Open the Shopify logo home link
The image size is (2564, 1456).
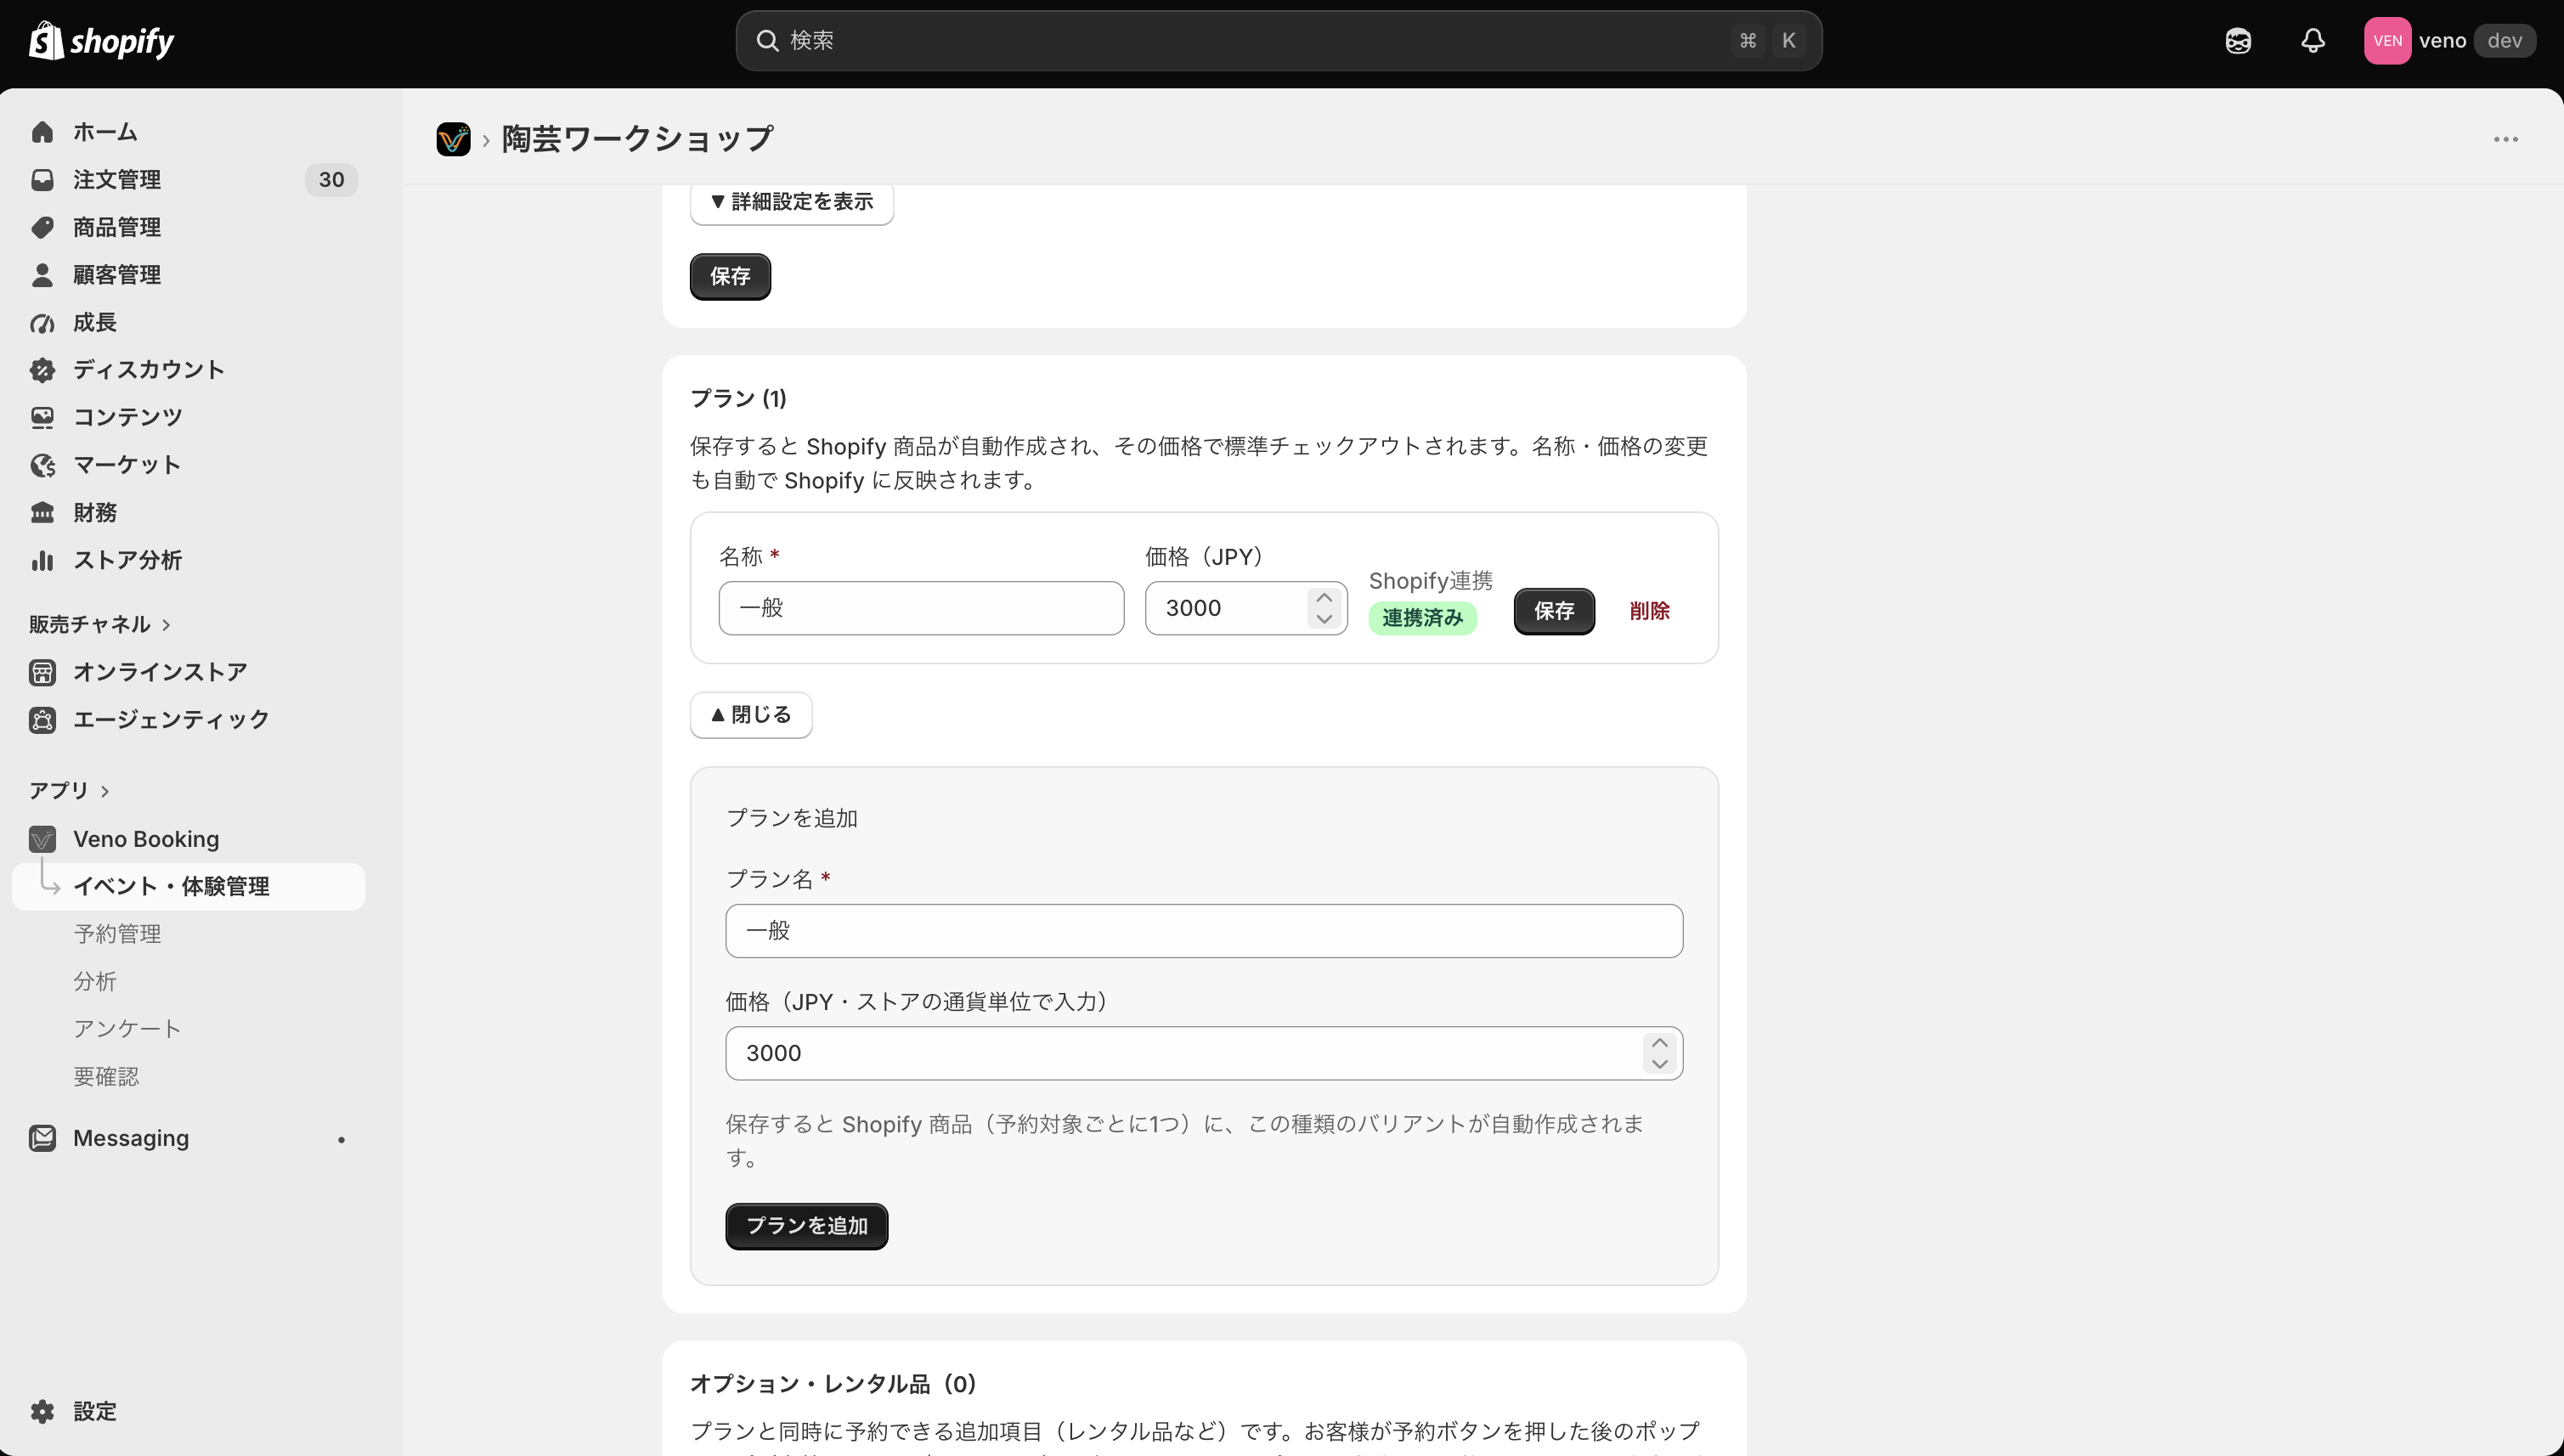click(x=102, y=41)
